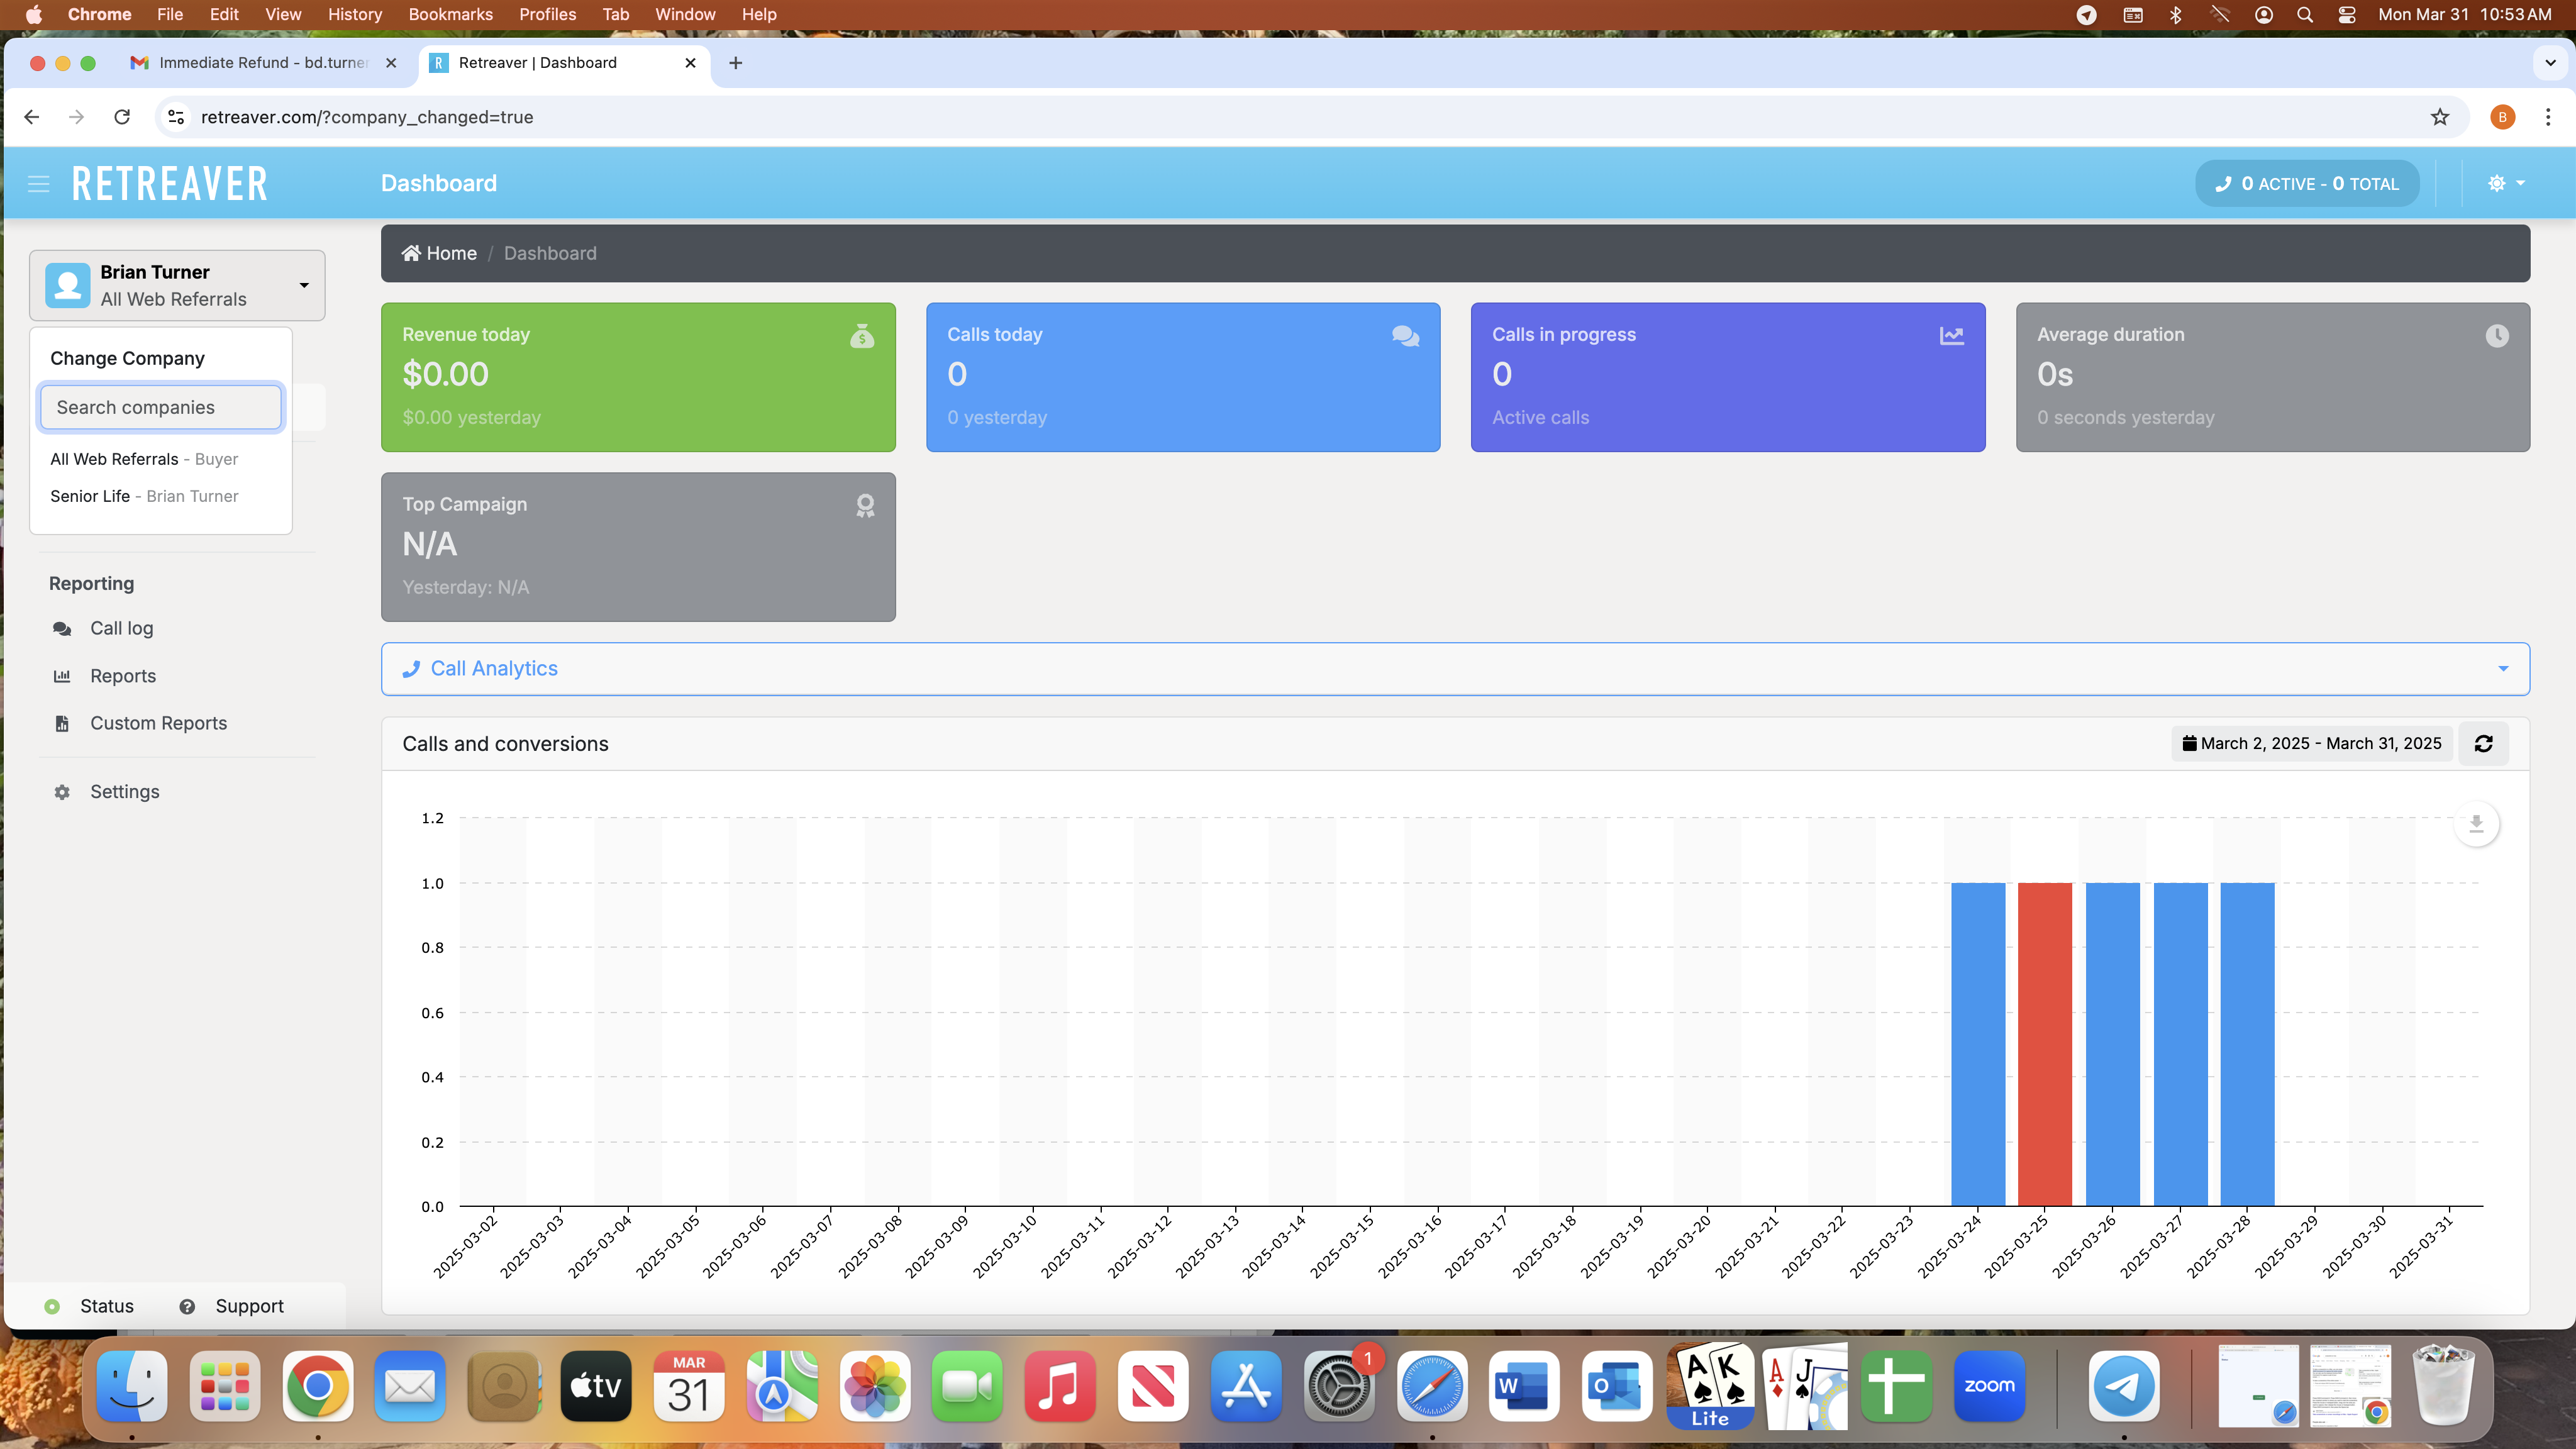Click the Revenue today $0.00 value
2576x1449 pixels.
coord(446,374)
